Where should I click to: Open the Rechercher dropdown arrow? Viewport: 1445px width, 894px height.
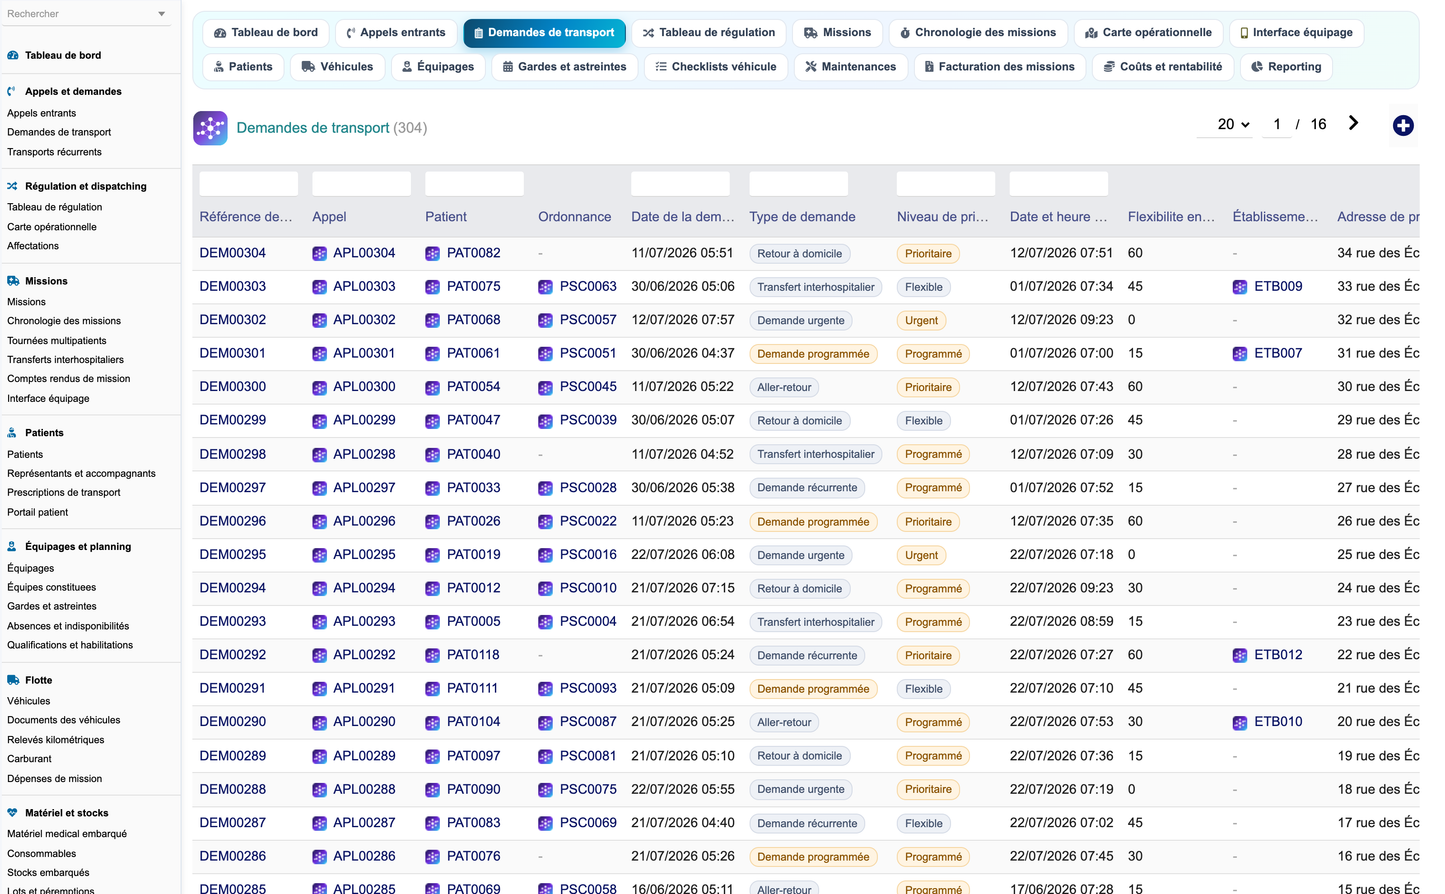point(162,14)
